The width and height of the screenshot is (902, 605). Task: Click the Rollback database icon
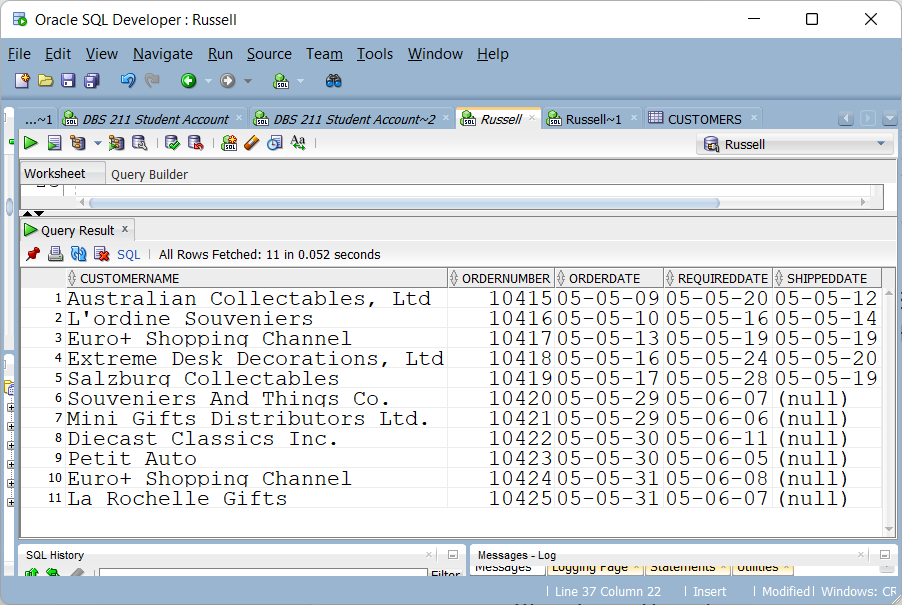point(196,144)
